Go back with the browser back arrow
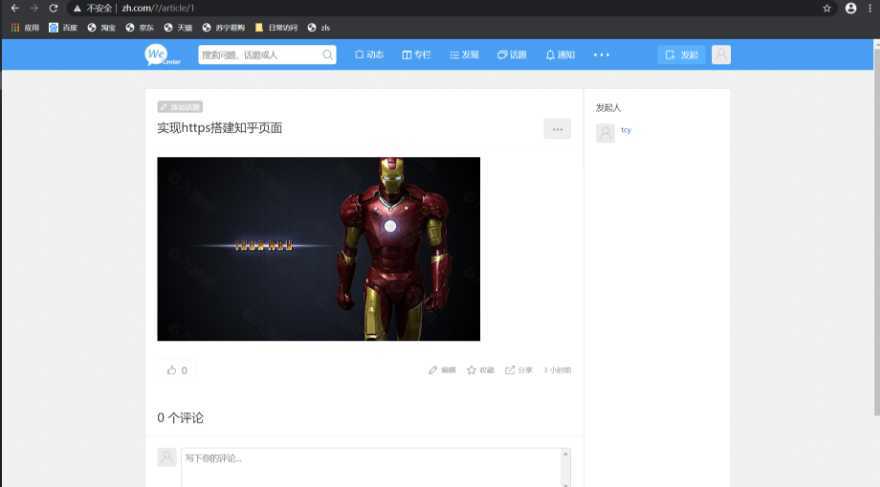Screen dimensions: 880x487 tap(15, 8)
